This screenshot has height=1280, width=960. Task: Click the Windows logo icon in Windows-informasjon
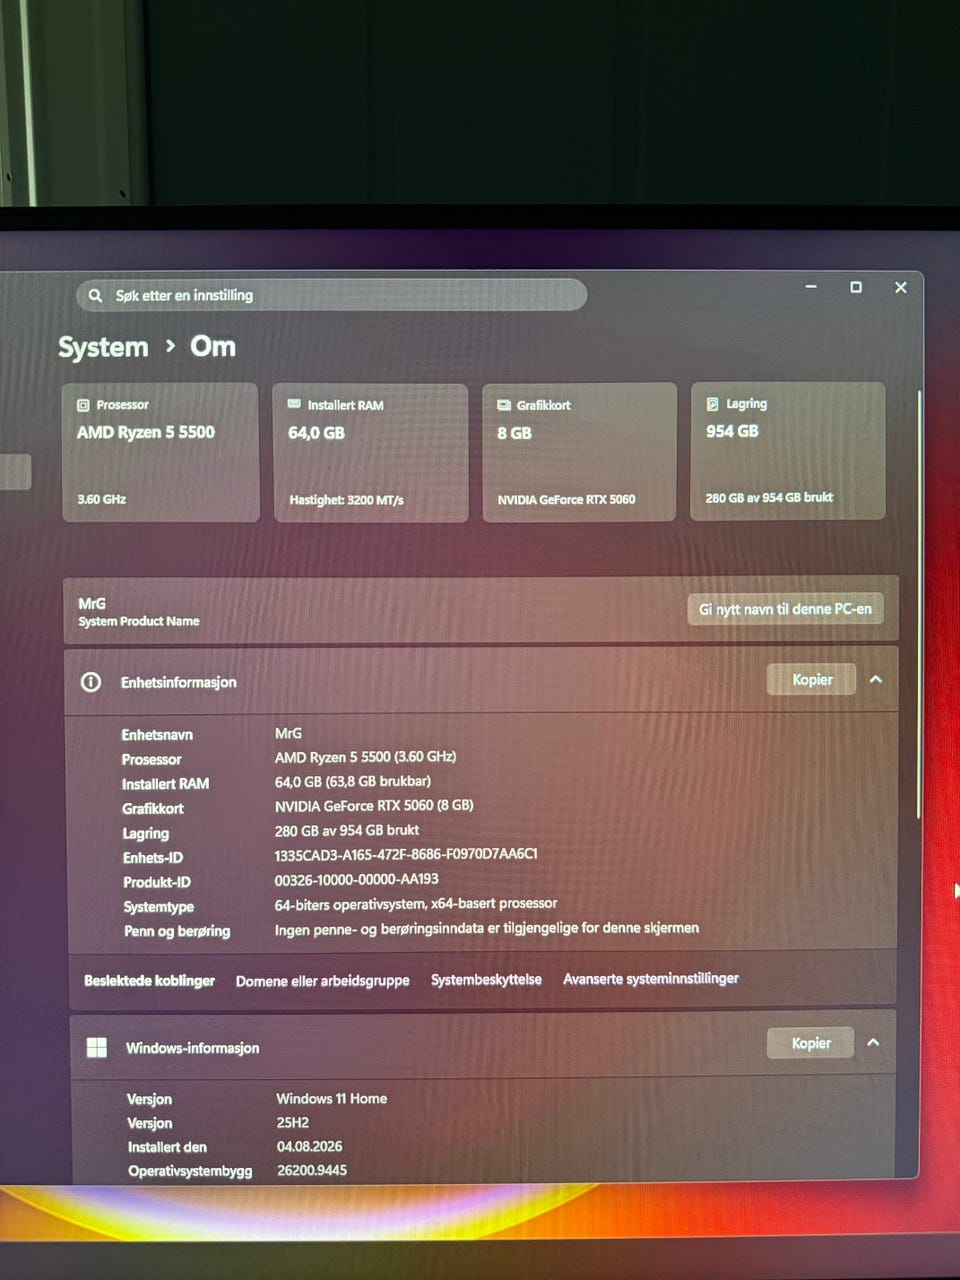click(97, 1047)
